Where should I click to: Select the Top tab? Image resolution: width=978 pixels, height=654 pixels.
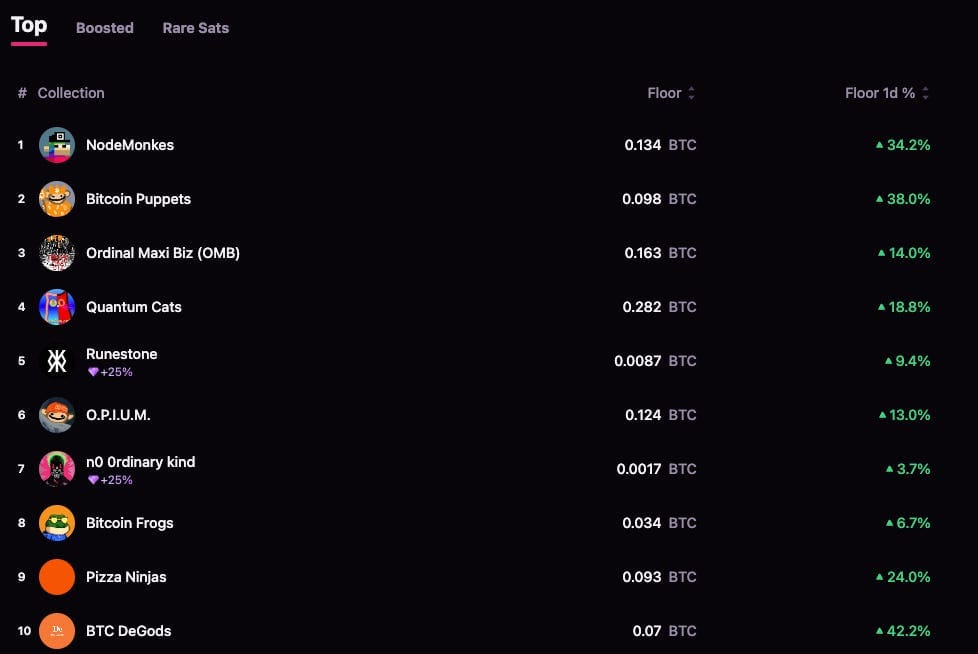tap(29, 26)
